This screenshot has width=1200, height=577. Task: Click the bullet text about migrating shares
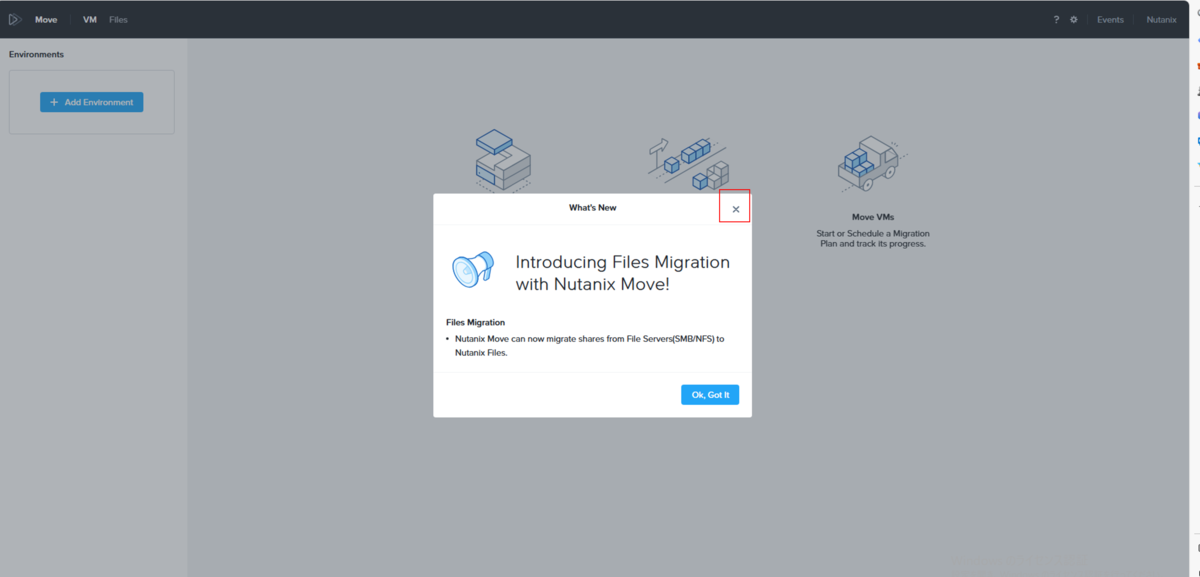589,345
